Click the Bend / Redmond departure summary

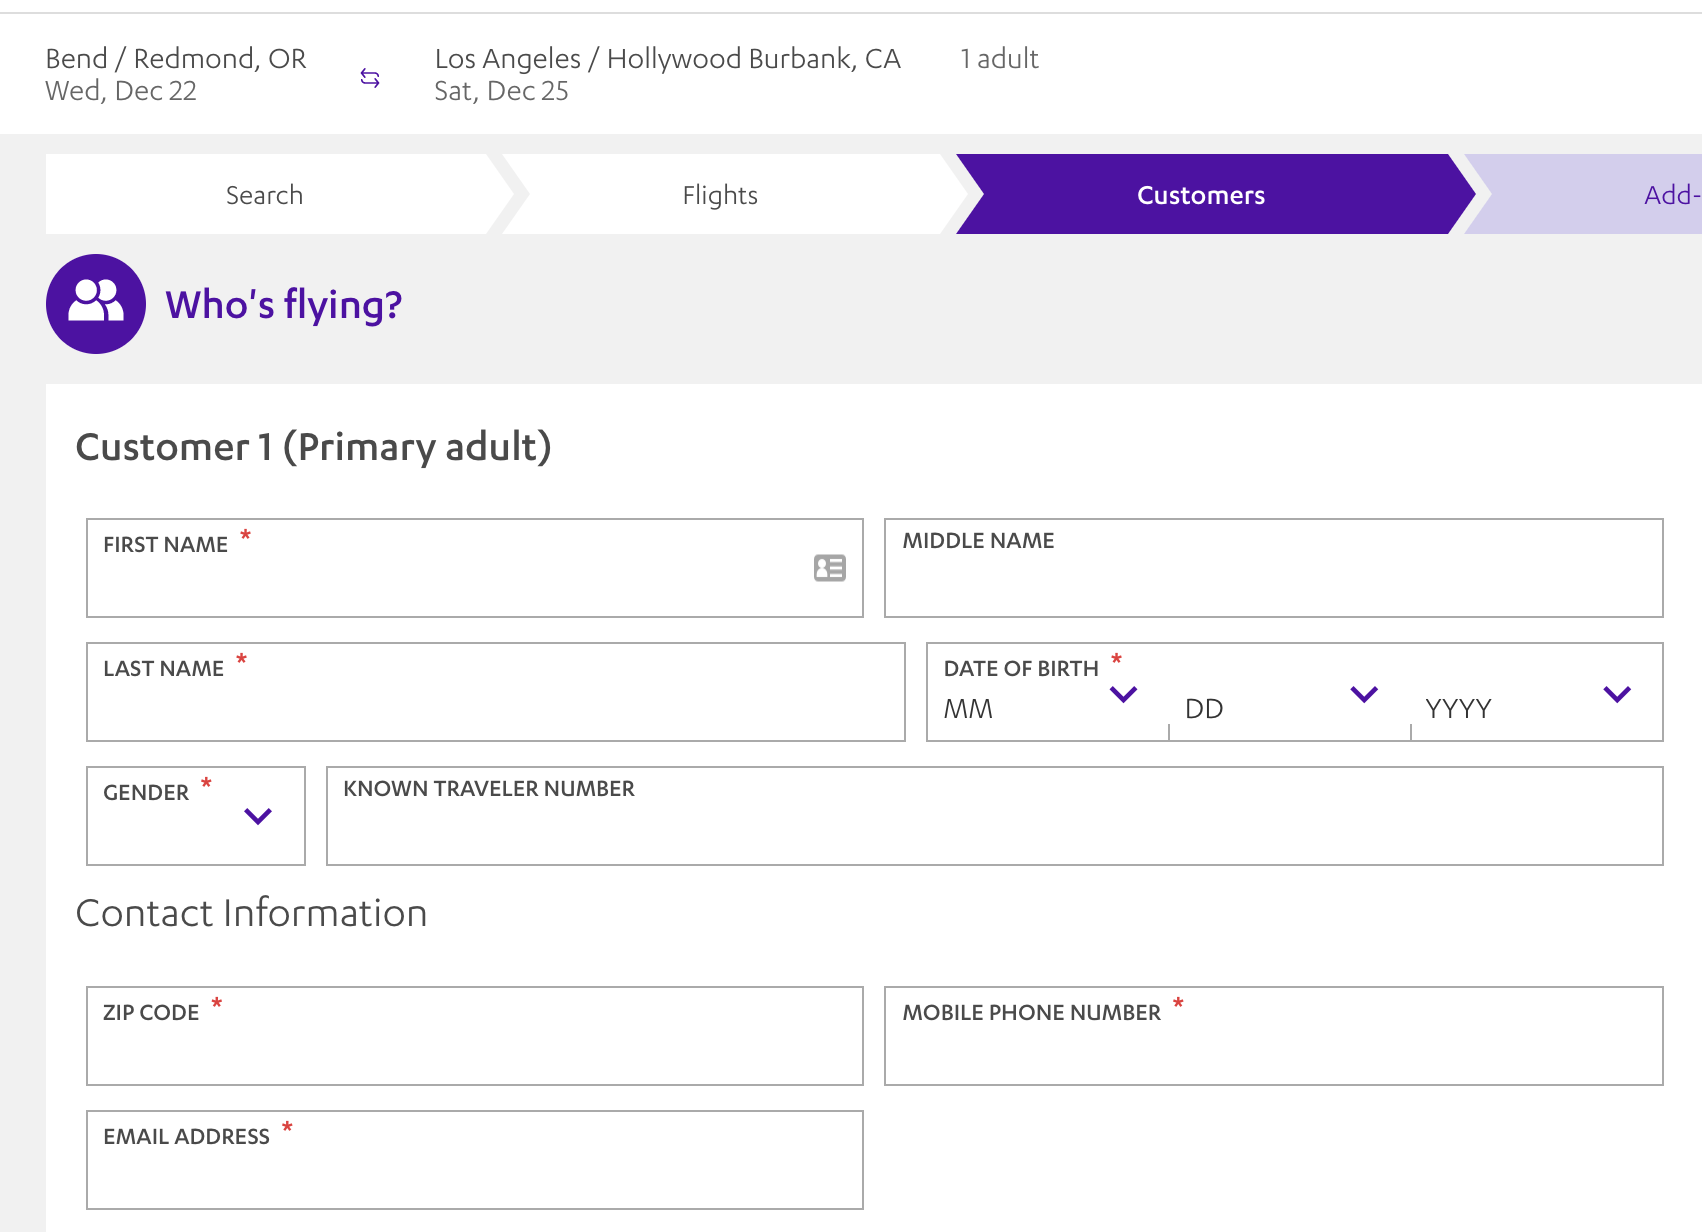tap(176, 74)
